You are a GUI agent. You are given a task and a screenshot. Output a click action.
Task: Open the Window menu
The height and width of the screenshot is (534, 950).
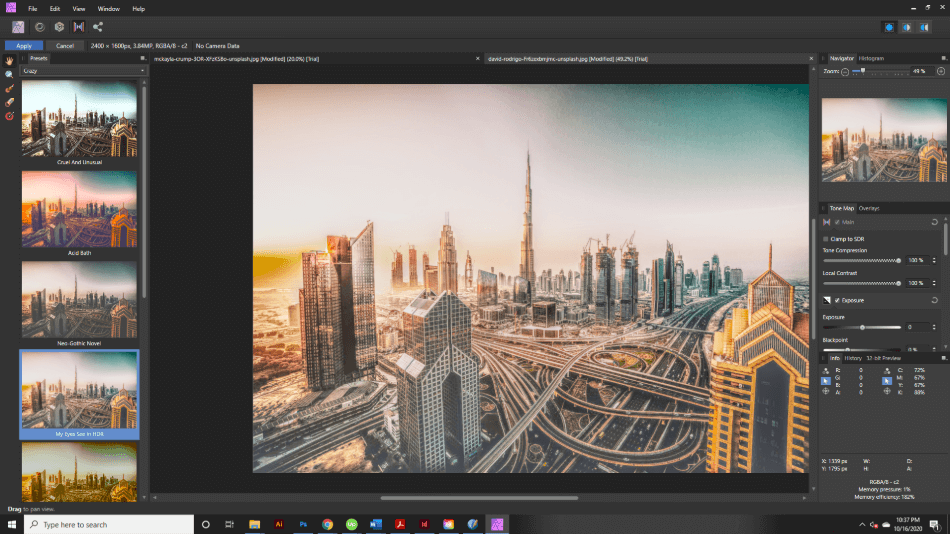coord(108,8)
